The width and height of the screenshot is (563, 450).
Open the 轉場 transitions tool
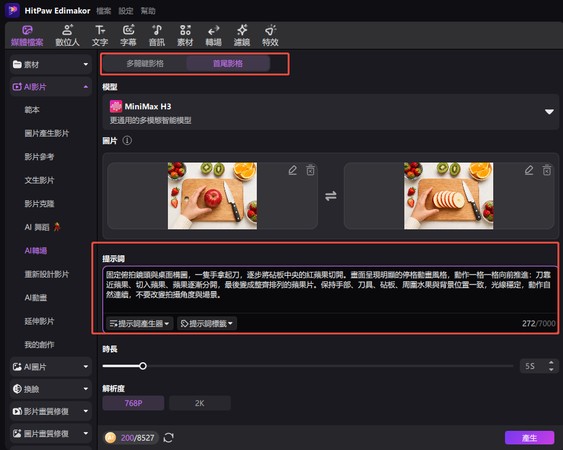pos(213,36)
